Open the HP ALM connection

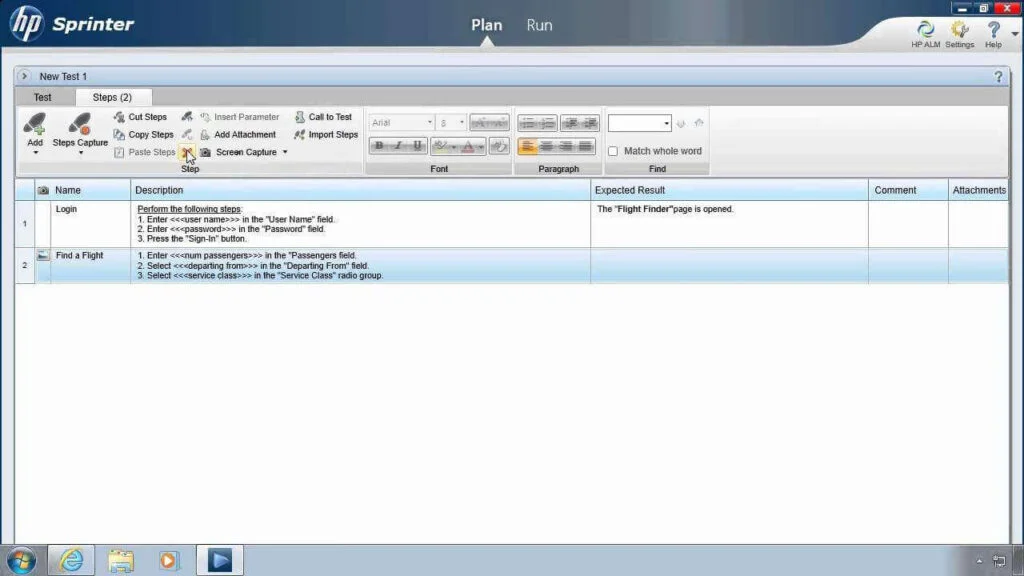point(925,34)
